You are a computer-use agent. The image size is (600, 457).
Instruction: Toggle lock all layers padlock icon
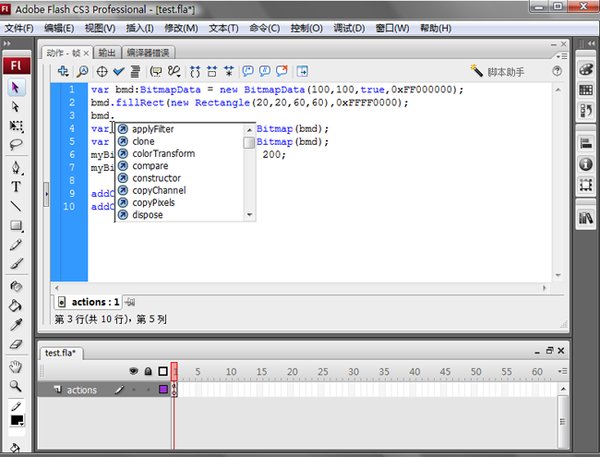click(148, 372)
